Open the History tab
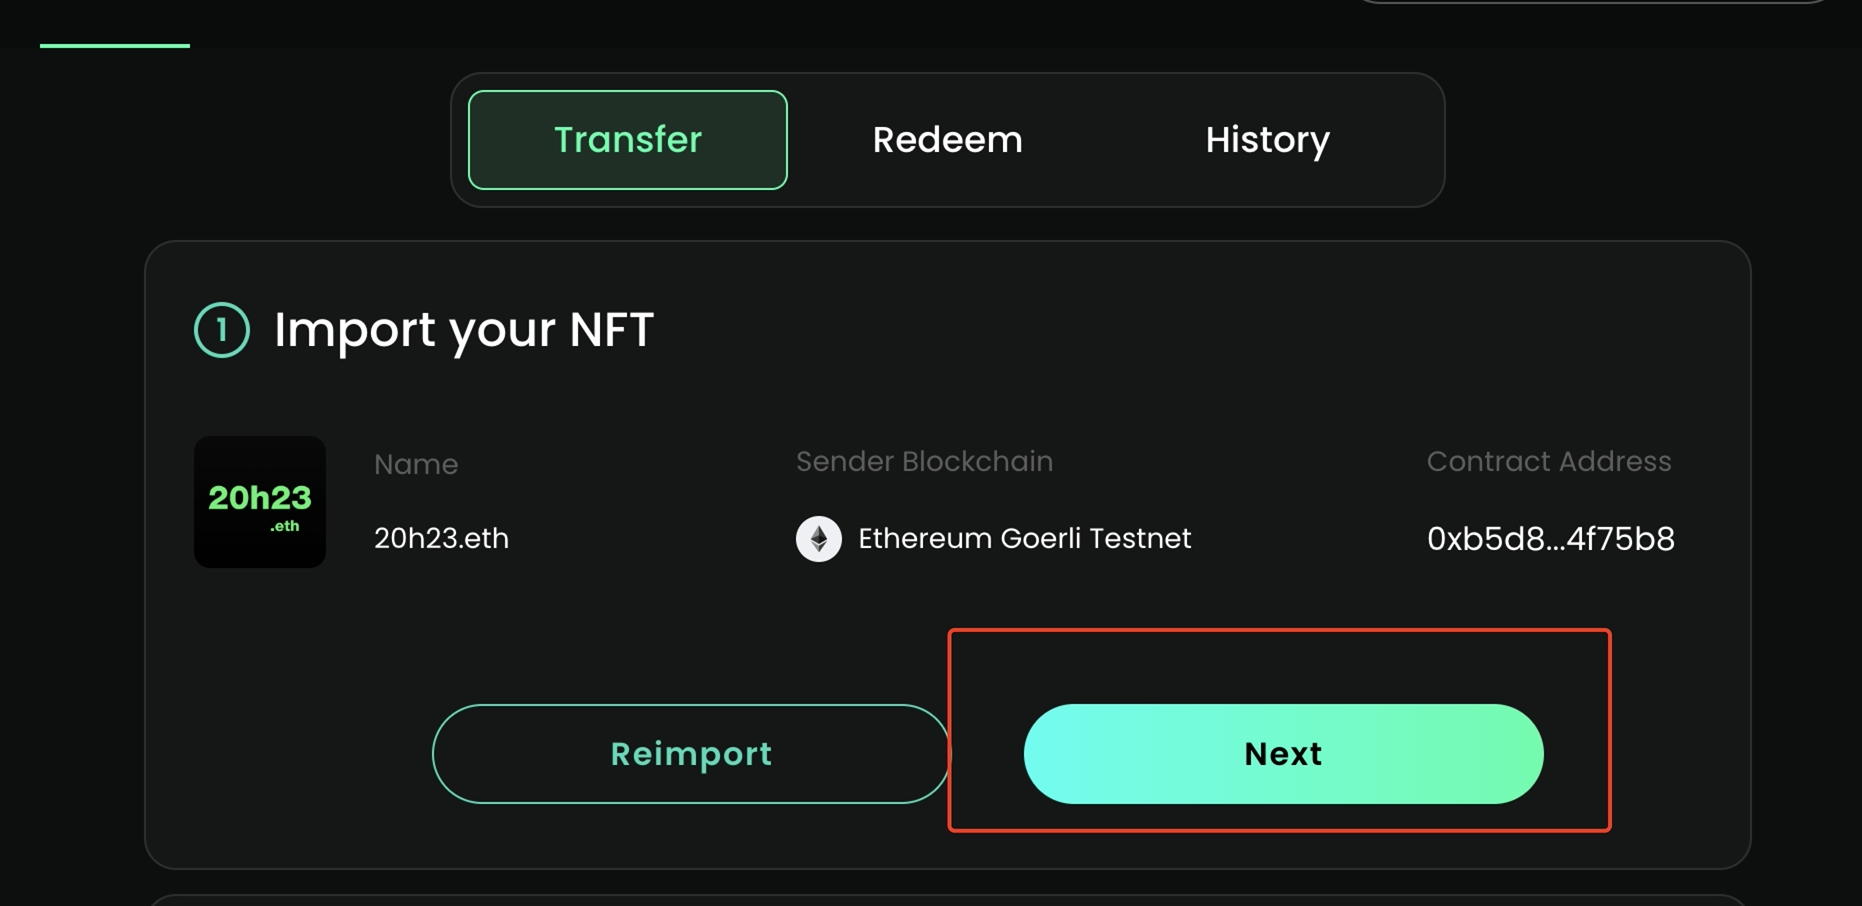 [x=1267, y=140]
